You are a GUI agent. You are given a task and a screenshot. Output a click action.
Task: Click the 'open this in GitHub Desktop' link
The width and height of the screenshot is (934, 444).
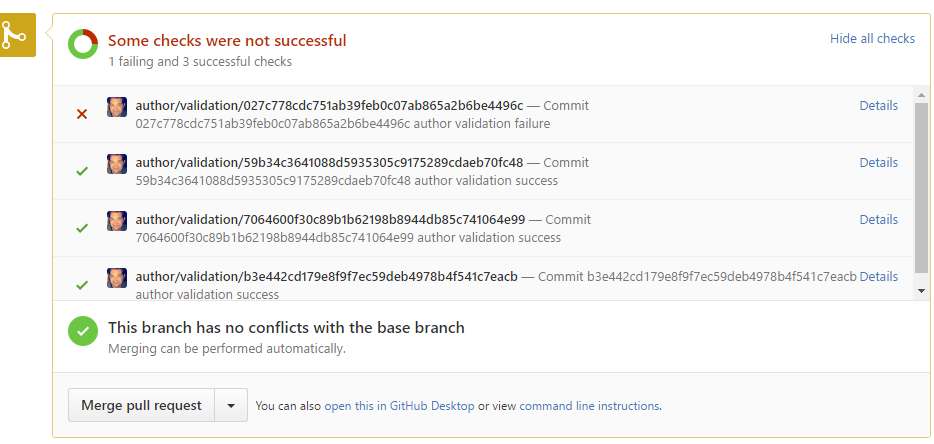[399, 407]
